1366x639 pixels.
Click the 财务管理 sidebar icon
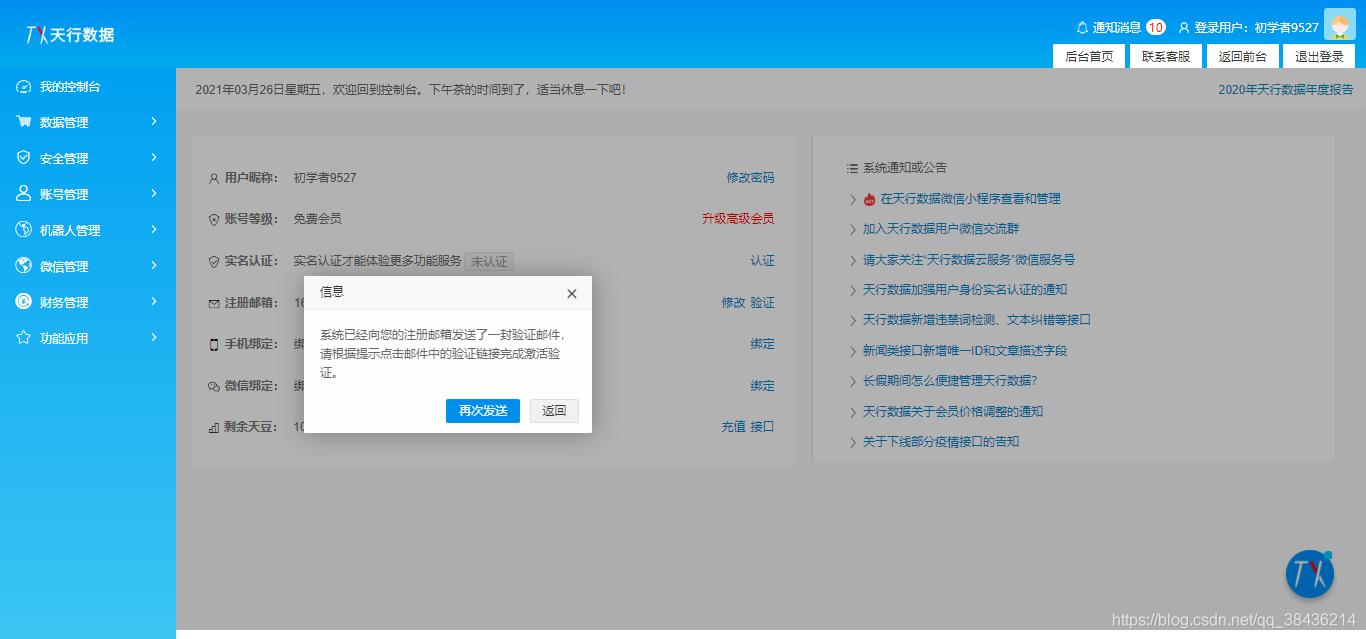[x=23, y=302]
